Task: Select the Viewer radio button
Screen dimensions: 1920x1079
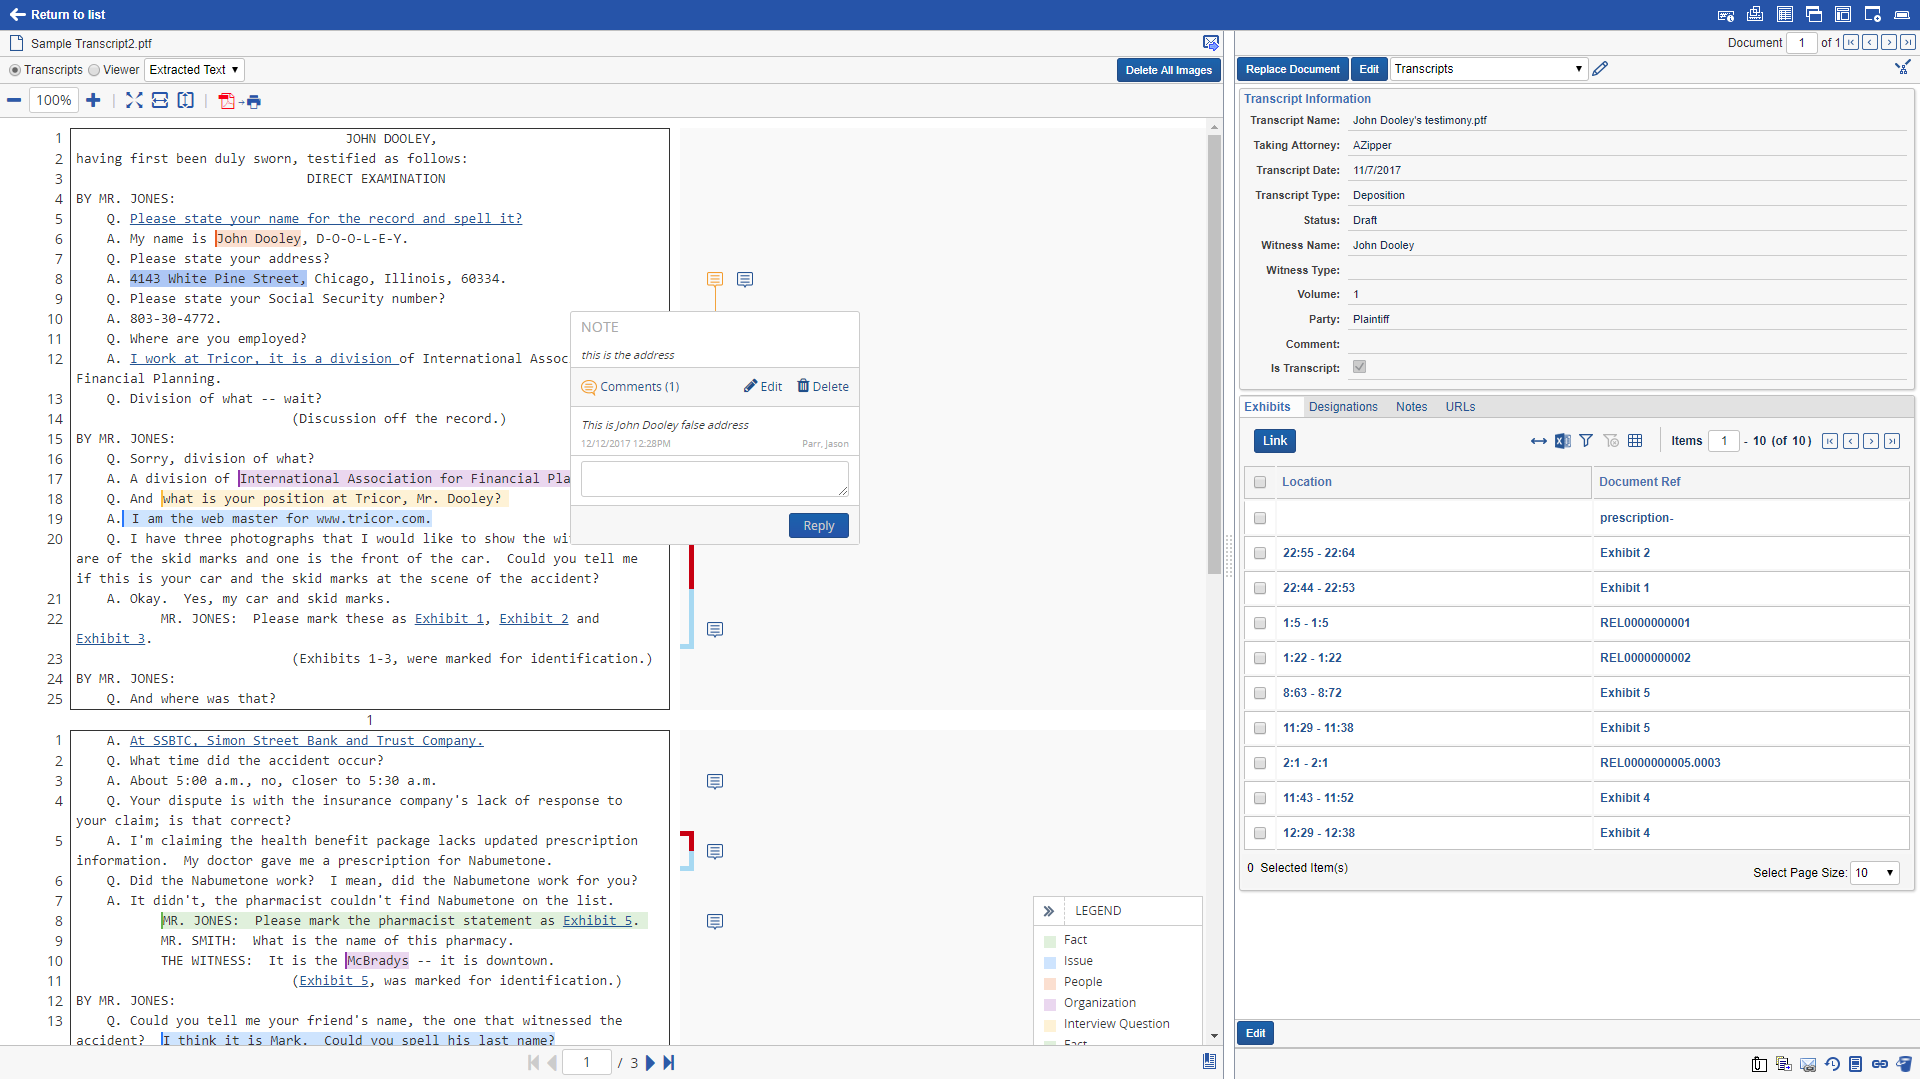Action: (94, 70)
